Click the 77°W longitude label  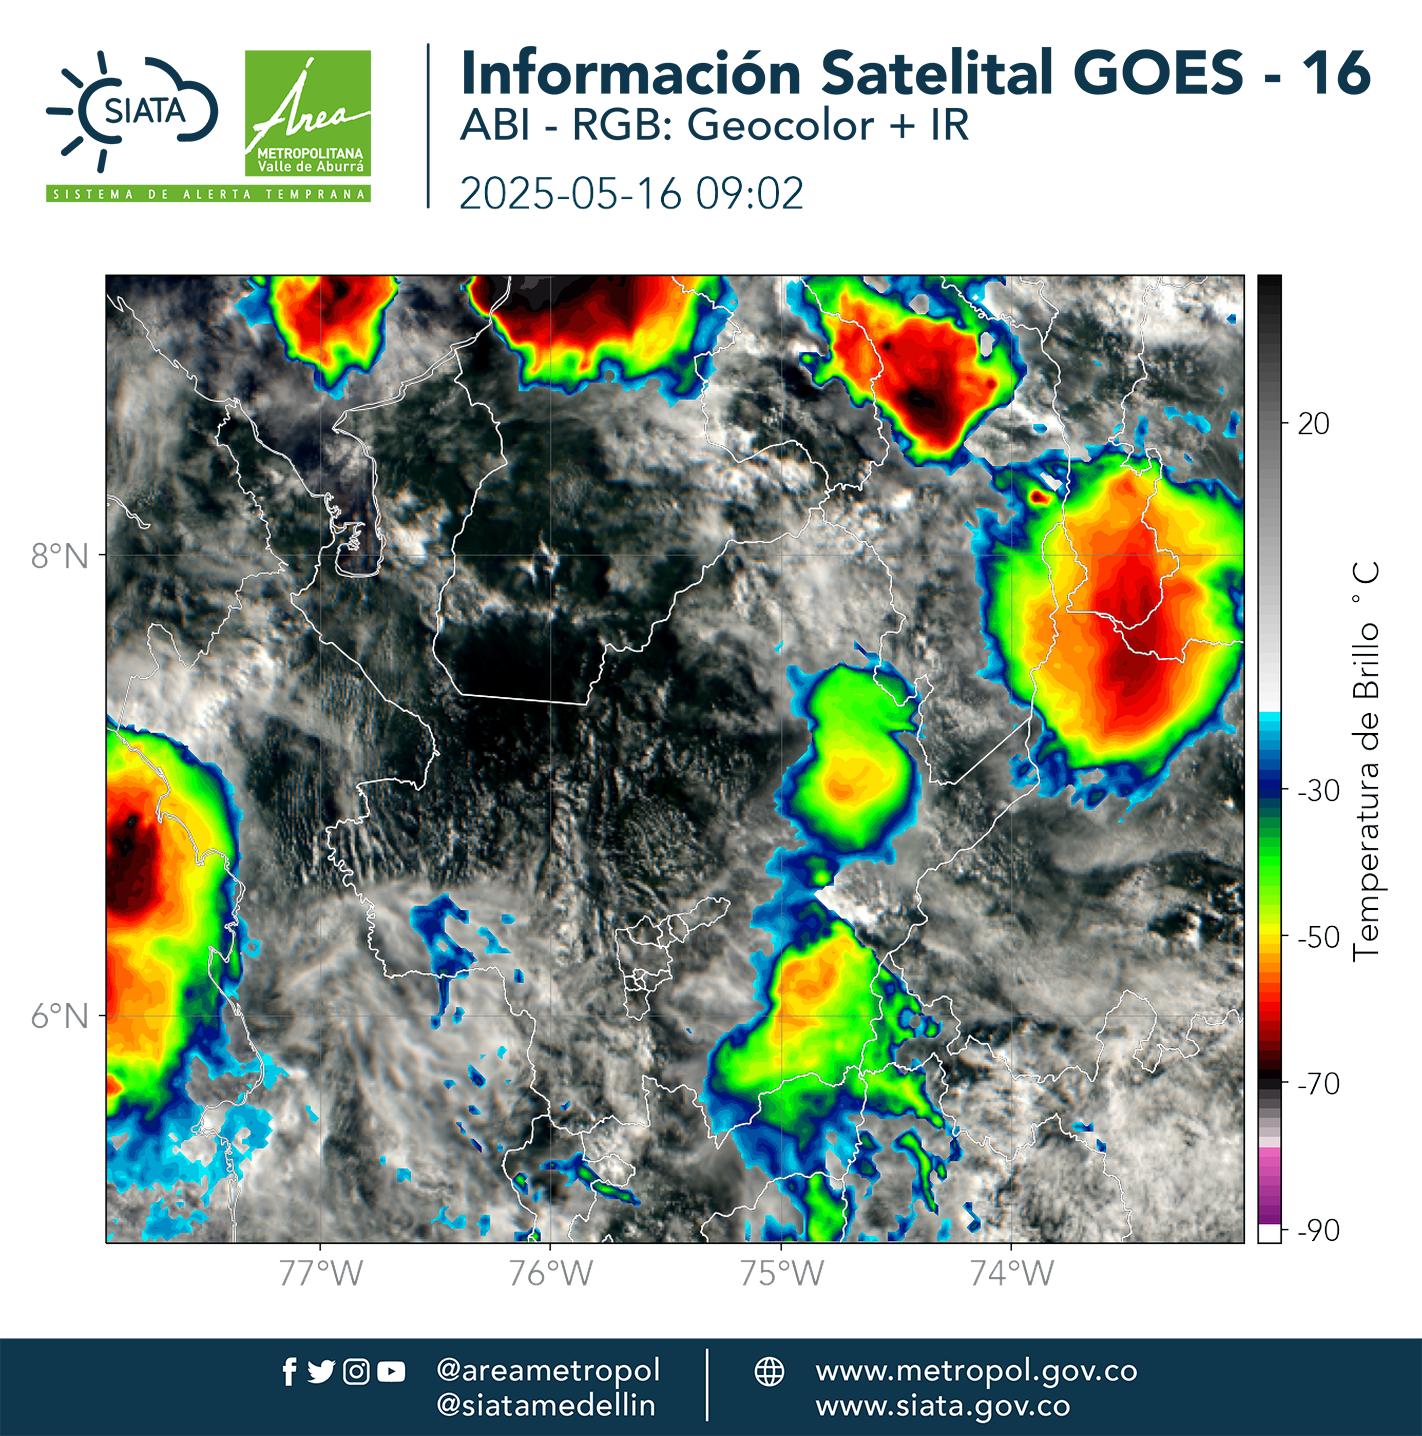320,1273
